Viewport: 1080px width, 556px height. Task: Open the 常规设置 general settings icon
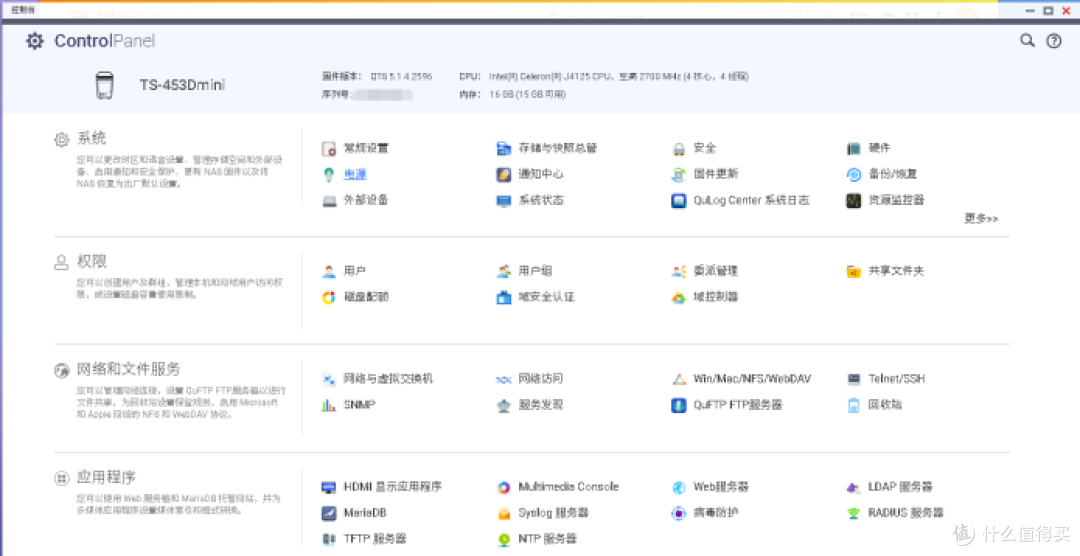tap(329, 148)
